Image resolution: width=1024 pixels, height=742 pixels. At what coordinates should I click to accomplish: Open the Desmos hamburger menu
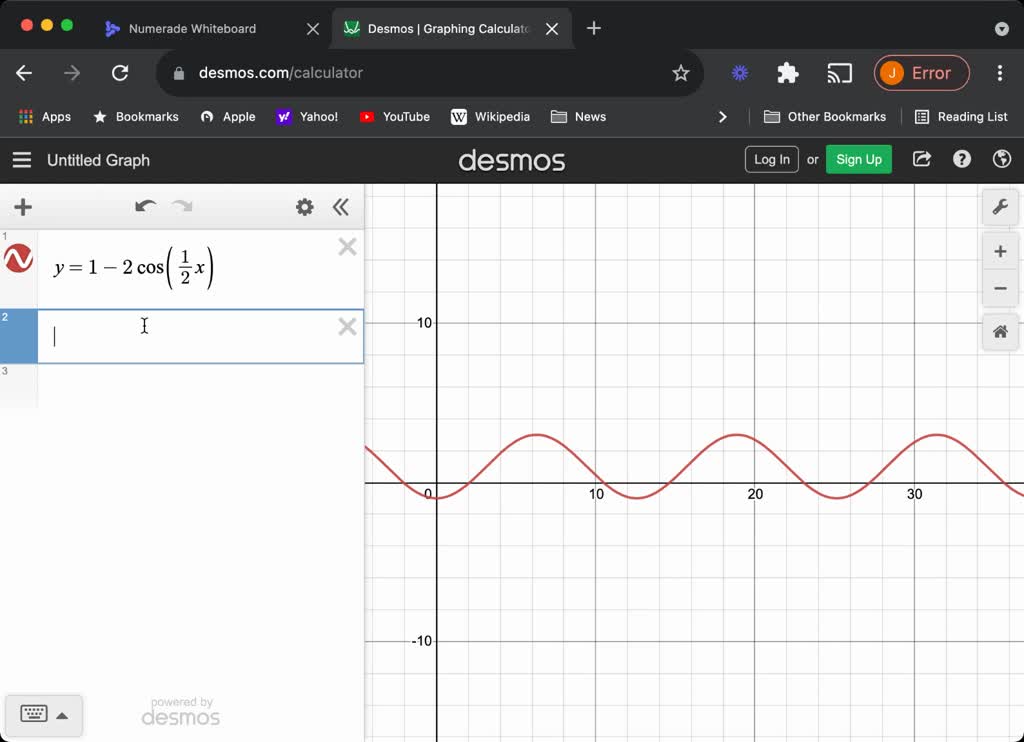click(22, 159)
